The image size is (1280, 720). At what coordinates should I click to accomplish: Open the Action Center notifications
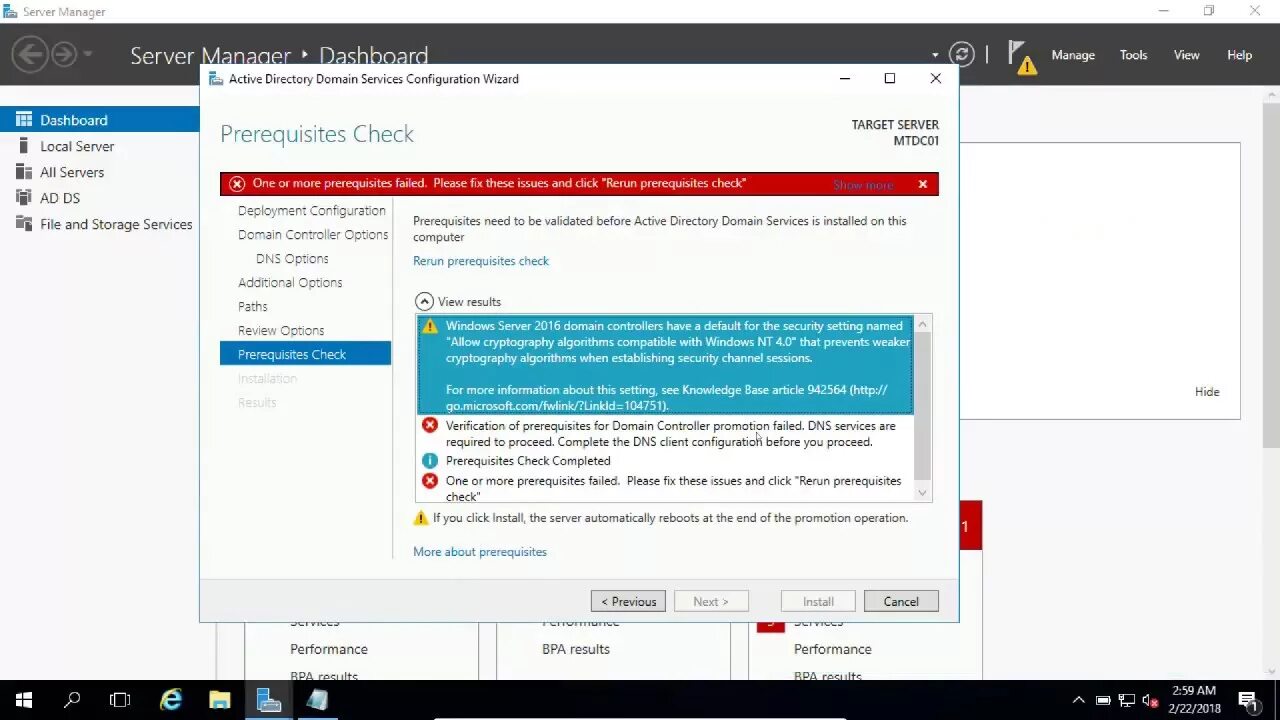click(x=1249, y=700)
